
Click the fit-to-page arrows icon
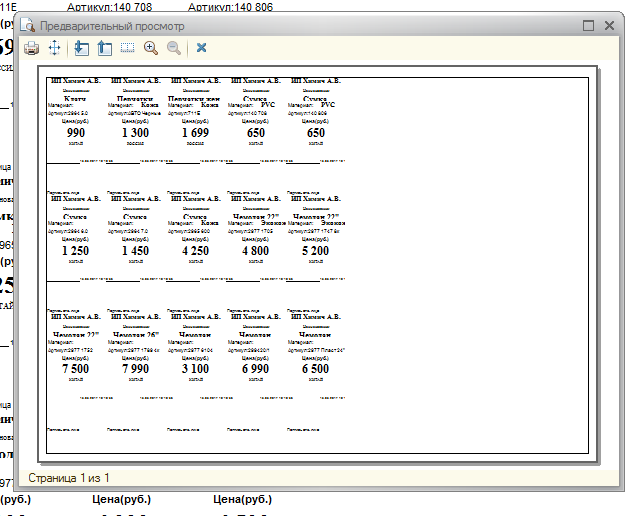pos(55,48)
